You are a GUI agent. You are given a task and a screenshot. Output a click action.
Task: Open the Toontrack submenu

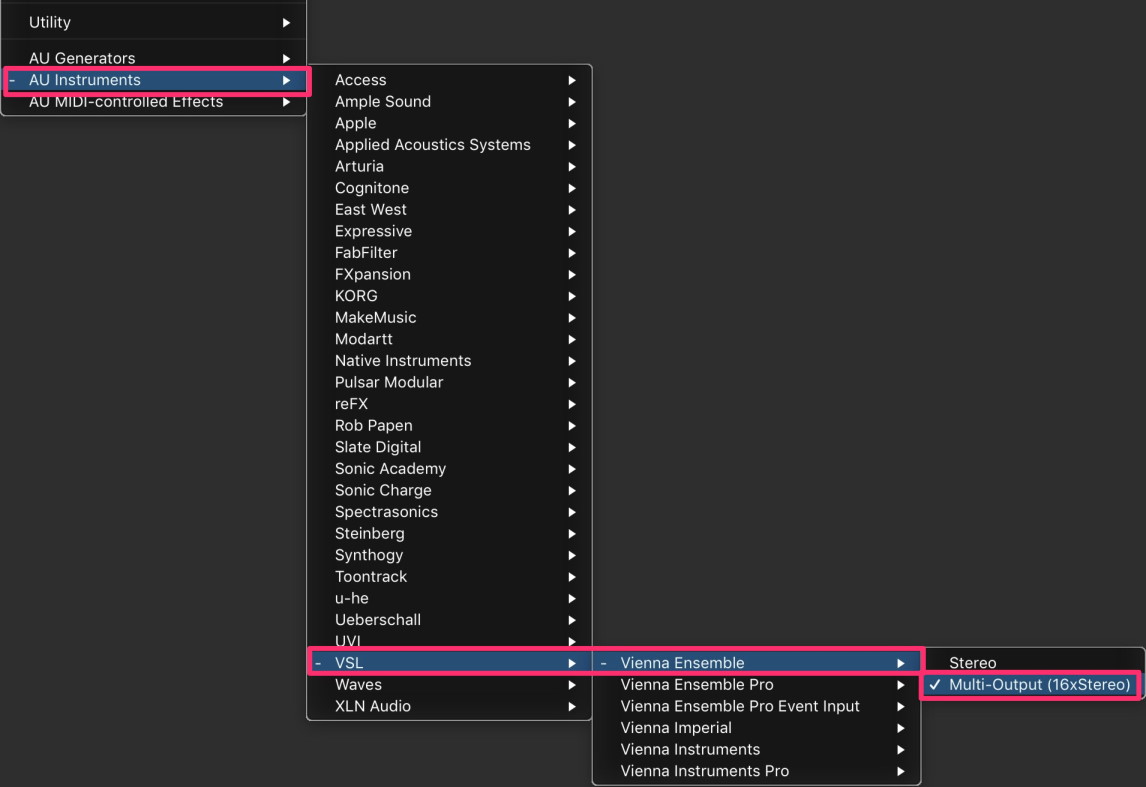point(449,577)
